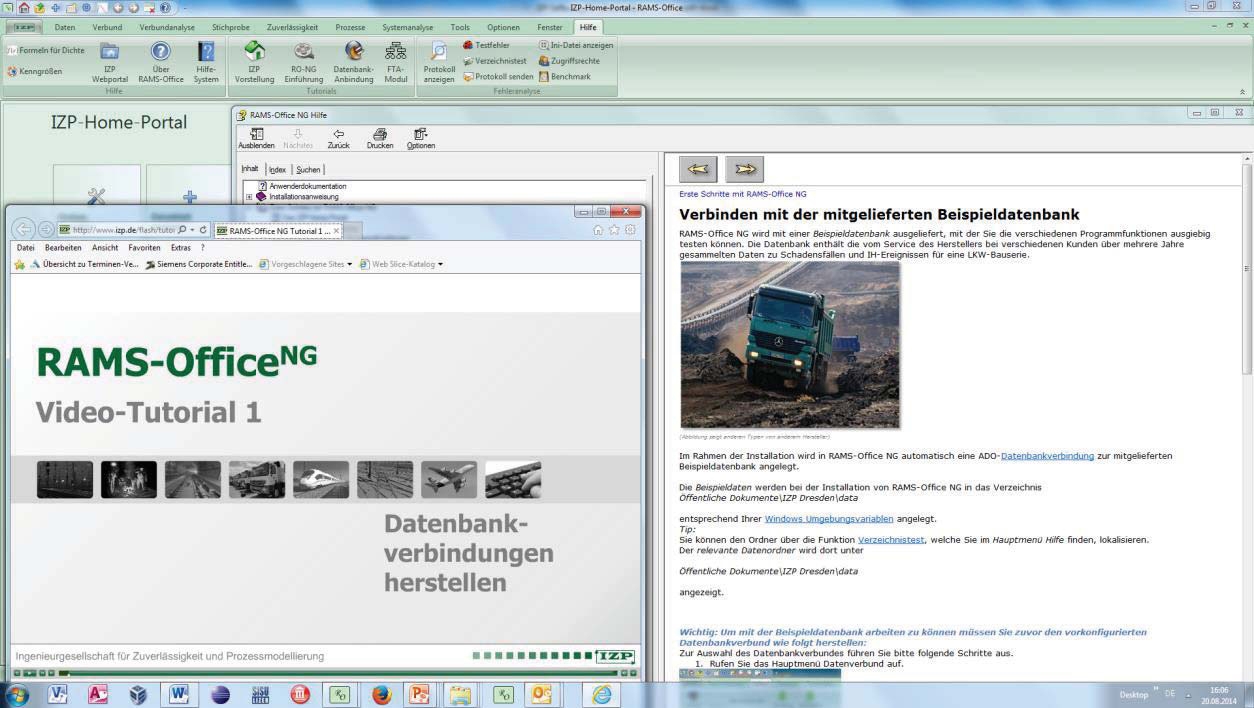Click Ini-Datei anzeigen
The image size is (1254, 708).
click(x=576, y=45)
